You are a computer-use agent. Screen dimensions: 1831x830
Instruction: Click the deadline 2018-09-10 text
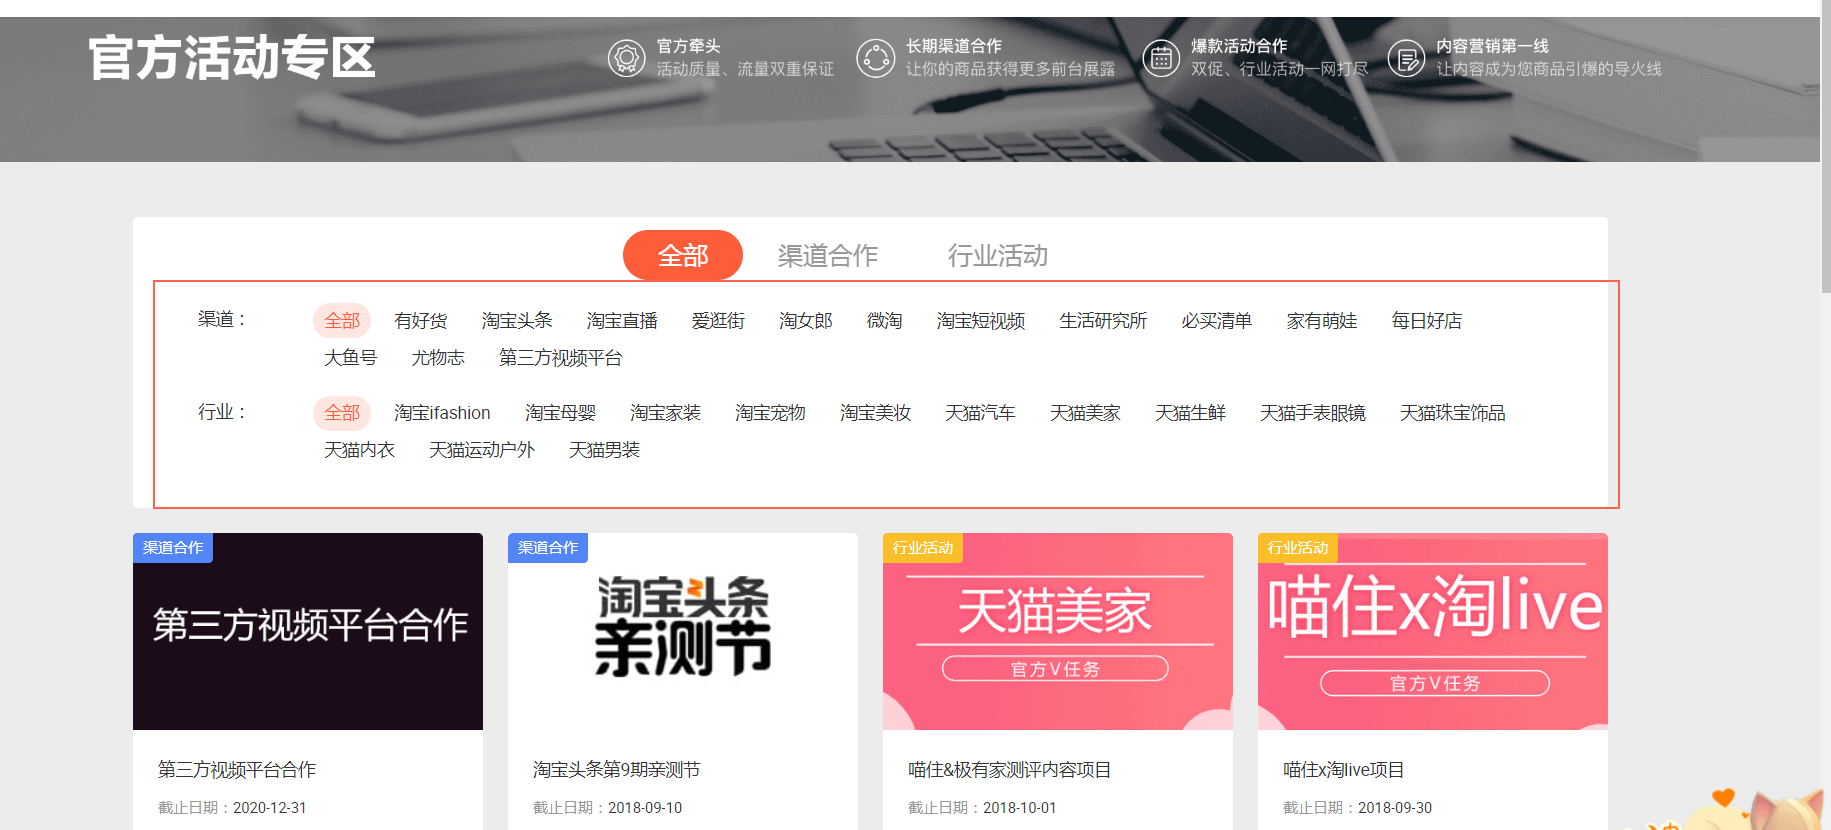pos(645,808)
